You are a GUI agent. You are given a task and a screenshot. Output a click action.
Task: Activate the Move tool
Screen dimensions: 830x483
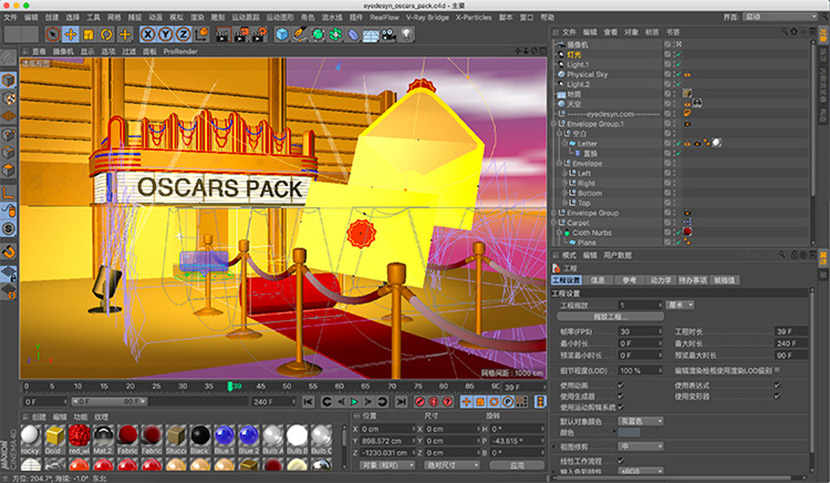click(x=70, y=35)
